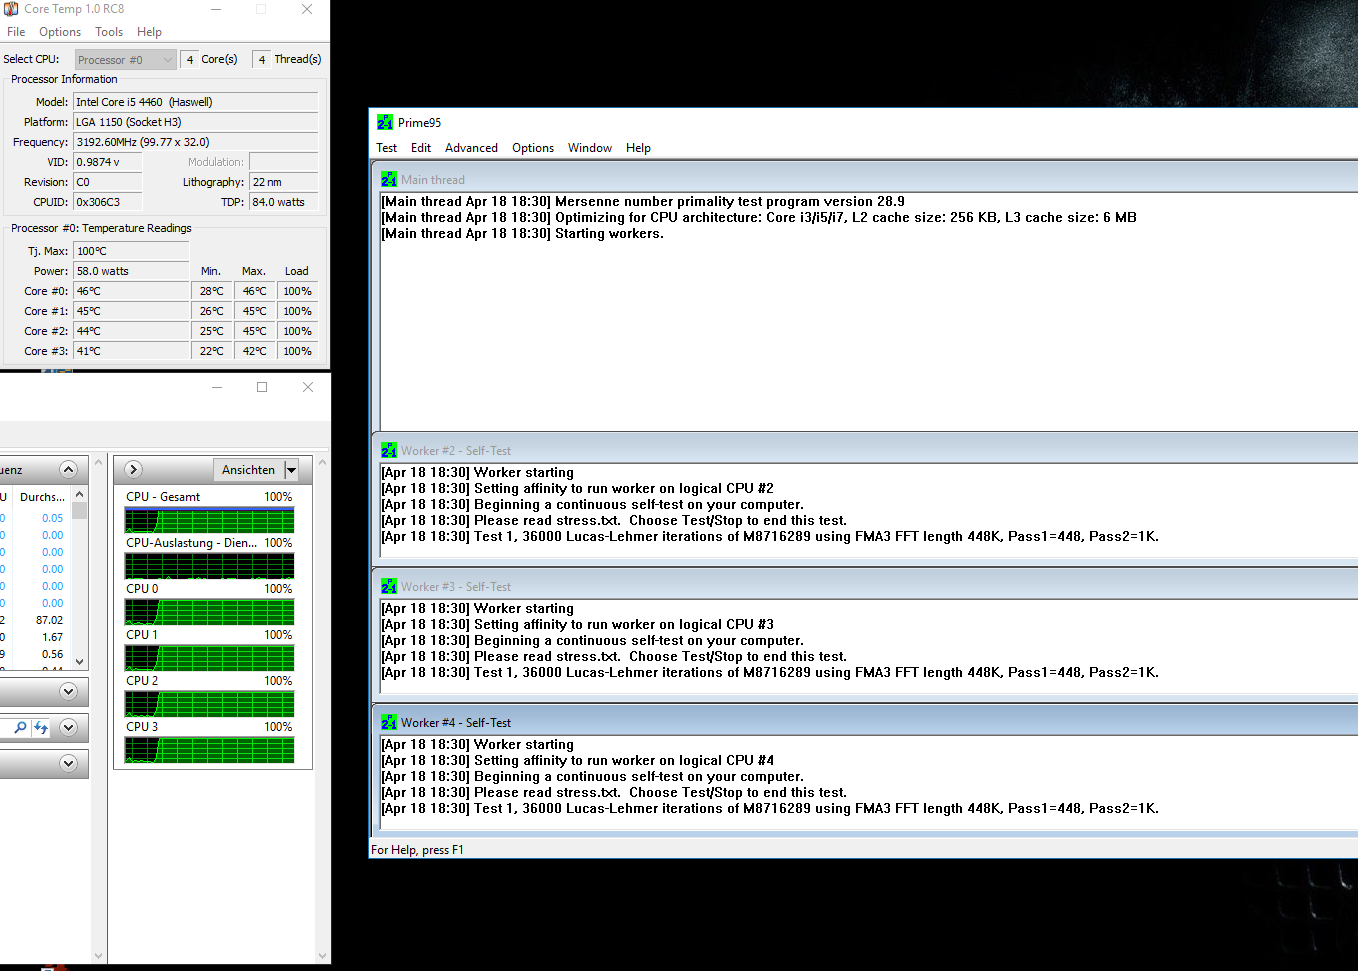Image resolution: width=1358 pixels, height=971 pixels.
Task: Click the Core #2 current temperature 44°C
Action: pos(131,331)
